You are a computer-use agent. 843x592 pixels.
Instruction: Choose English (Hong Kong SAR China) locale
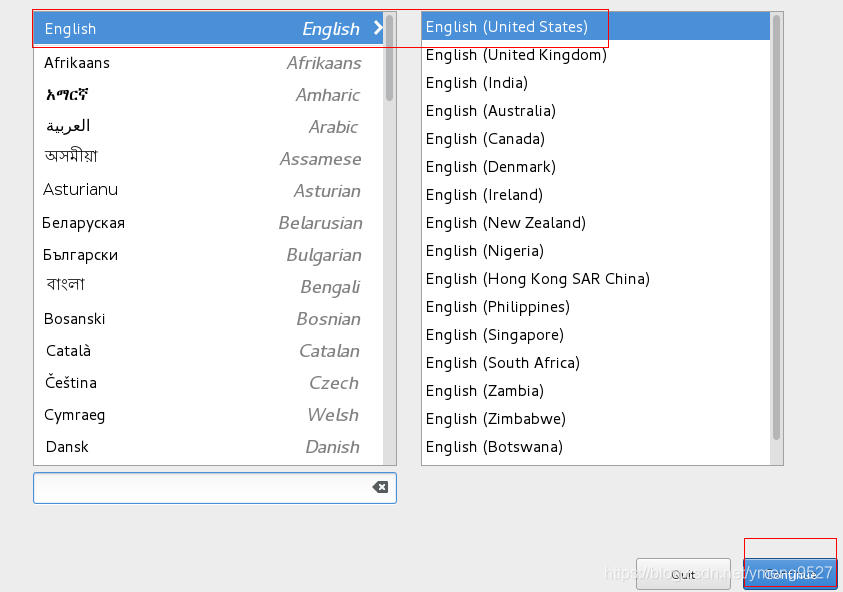[596, 278]
